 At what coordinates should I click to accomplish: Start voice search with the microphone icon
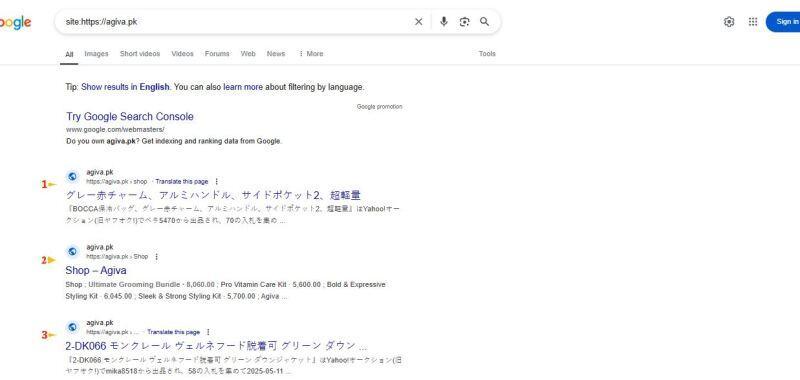tap(444, 21)
